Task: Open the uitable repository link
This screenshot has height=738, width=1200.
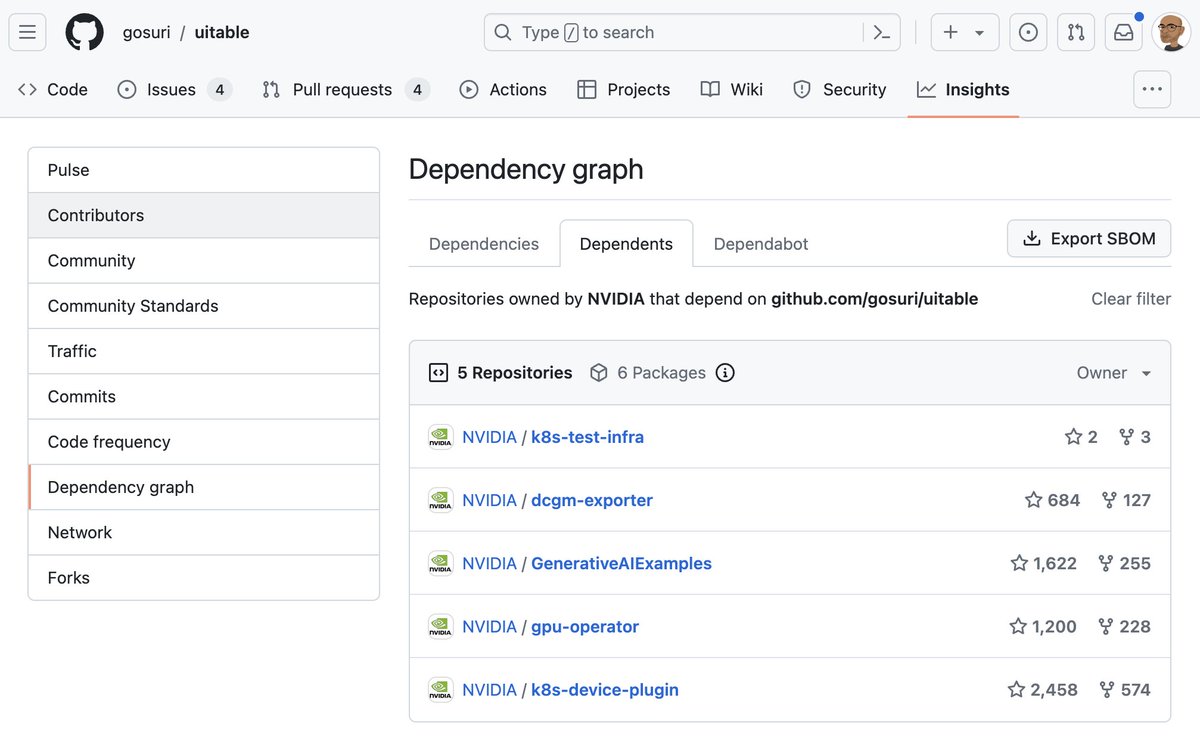Action: point(222,32)
